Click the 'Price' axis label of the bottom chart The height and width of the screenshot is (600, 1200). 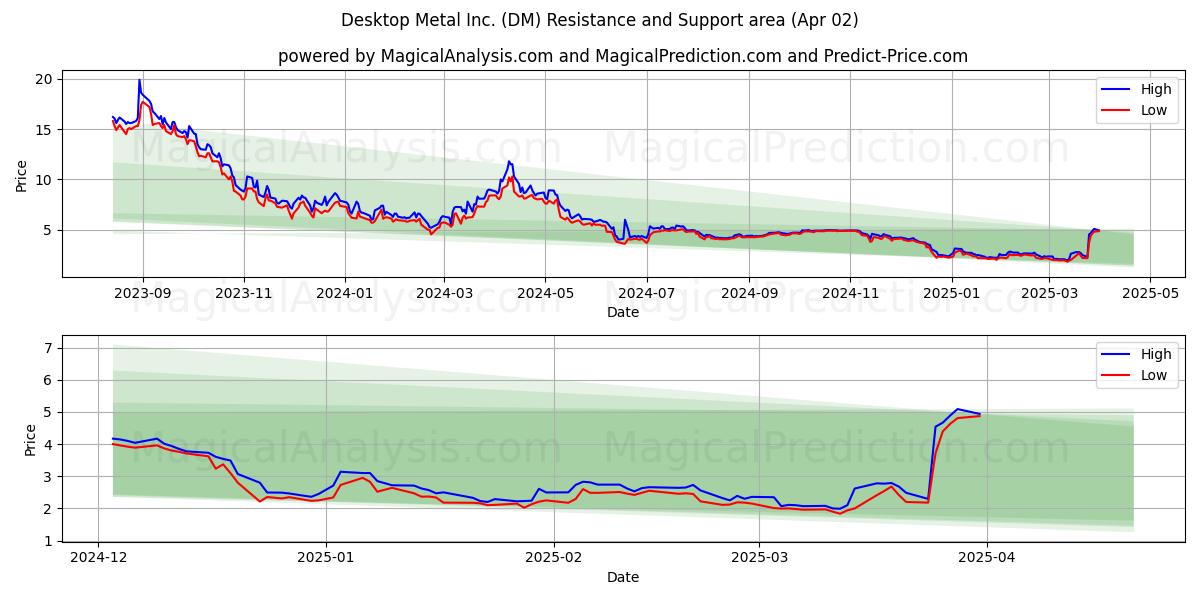point(30,439)
